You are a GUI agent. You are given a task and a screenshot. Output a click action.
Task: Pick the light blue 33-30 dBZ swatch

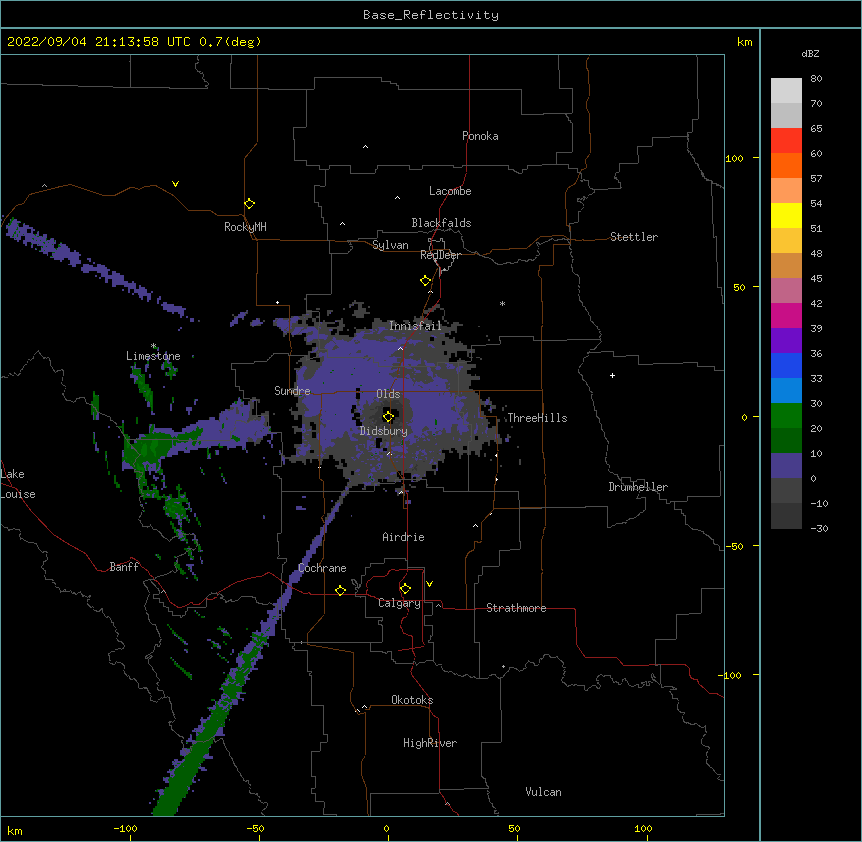[x=786, y=390]
